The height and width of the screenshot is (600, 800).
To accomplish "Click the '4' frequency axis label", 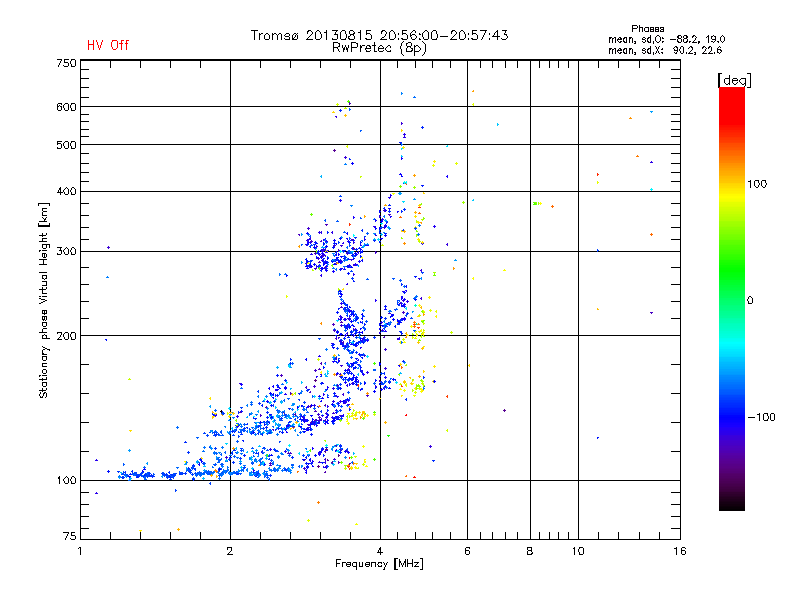I will click(380, 551).
